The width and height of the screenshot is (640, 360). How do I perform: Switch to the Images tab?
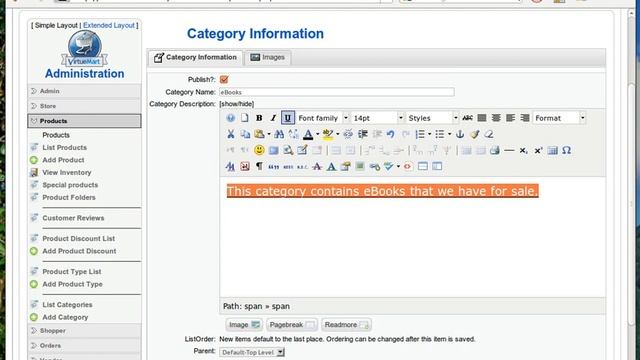pyautogui.click(x=268, y=58)
